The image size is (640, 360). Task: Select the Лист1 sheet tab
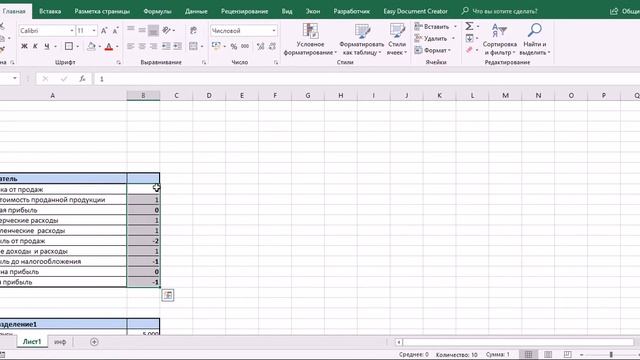tap(32, 342)
